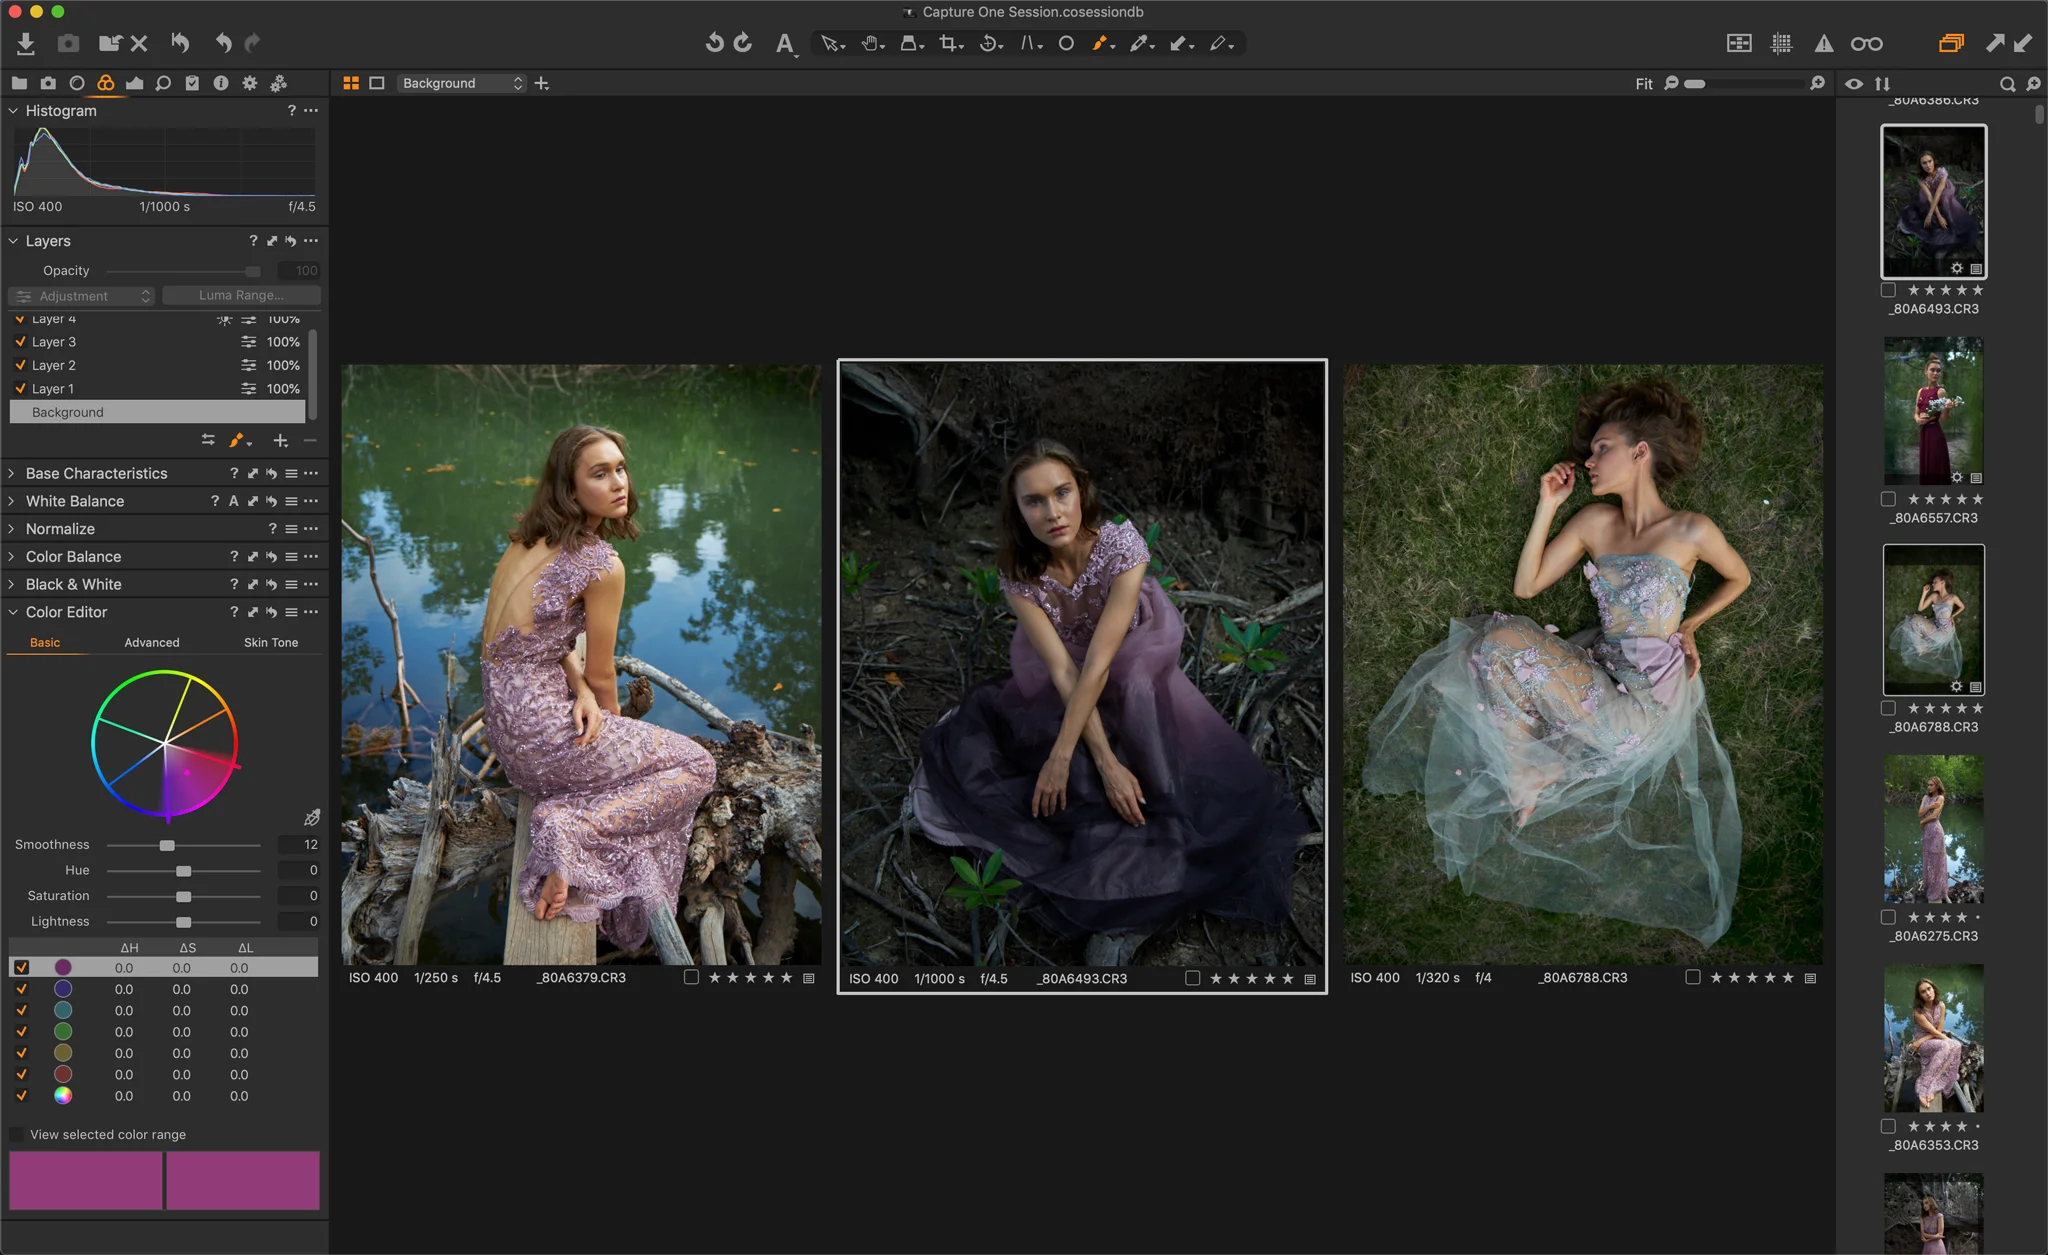2048x1255 pixels.
Task: Click the Luma Range button
Action: coord(241,295)
